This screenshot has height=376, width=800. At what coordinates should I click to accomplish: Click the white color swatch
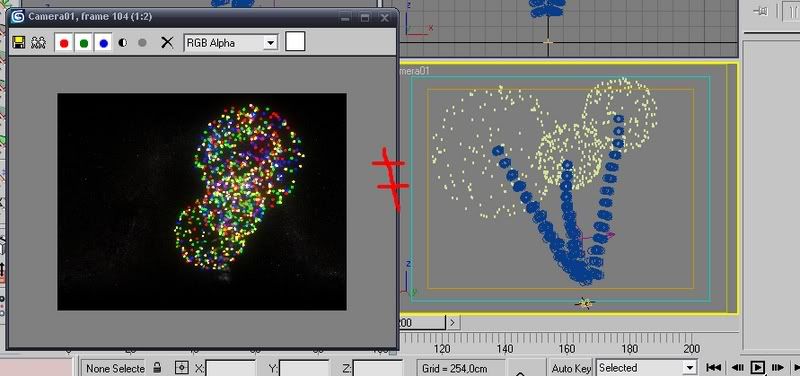[295, 41]
